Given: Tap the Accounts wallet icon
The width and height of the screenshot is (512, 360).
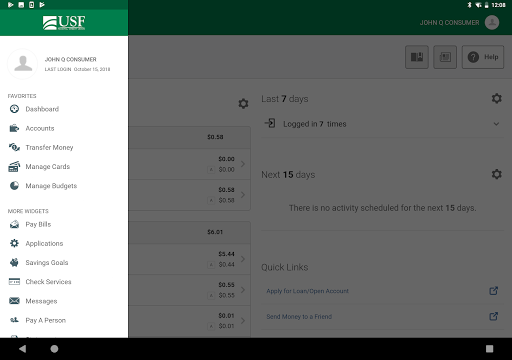Looking at the screenshot, I should 14,128.
